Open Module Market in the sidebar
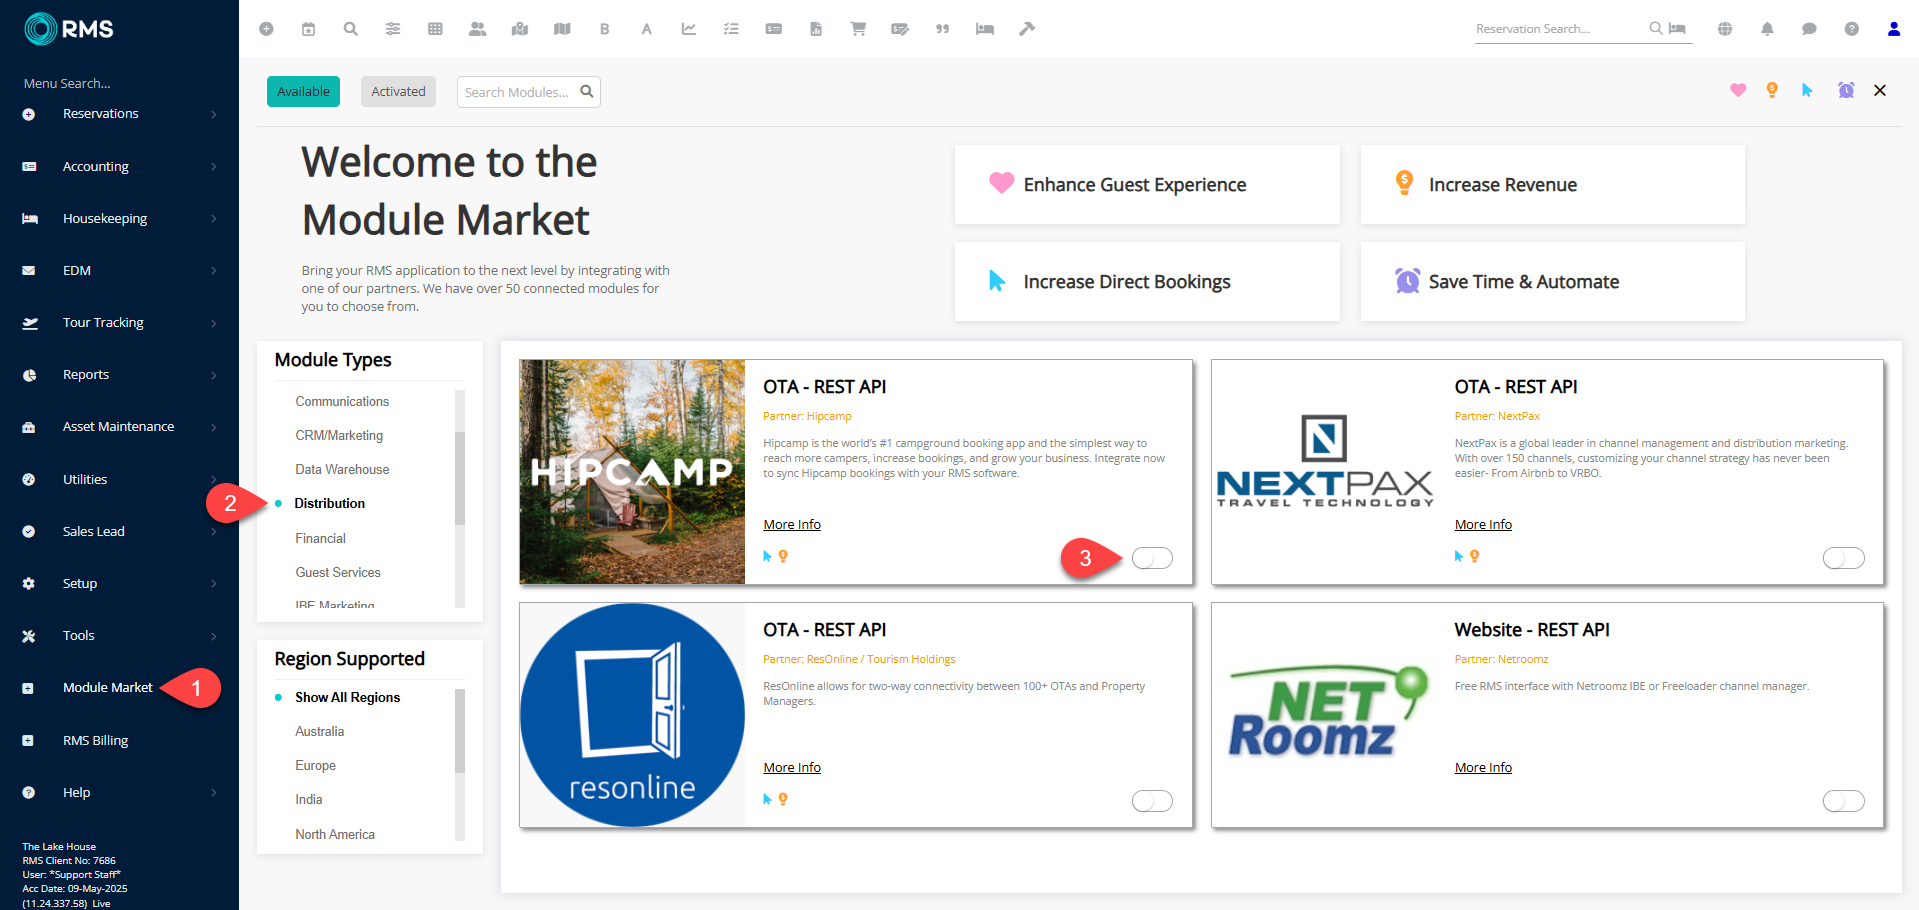Screen dimensions: 1919x910 pyautogui.click(x=107, y=688)
